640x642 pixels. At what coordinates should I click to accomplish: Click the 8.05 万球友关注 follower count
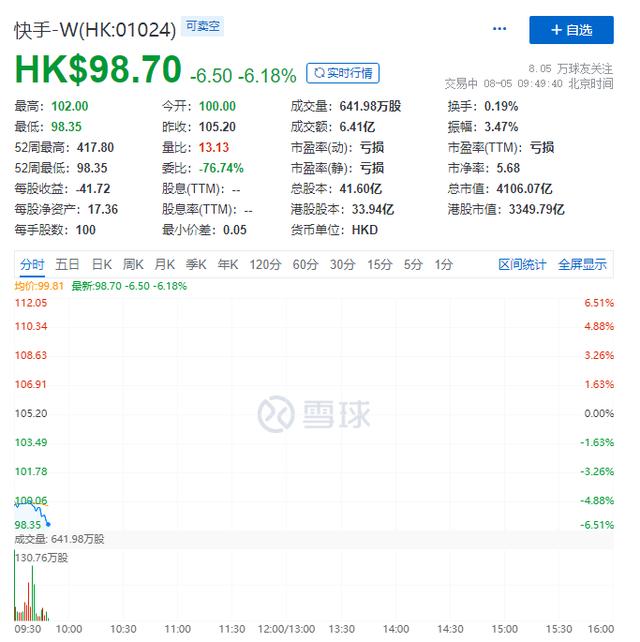tap(570, 68)
